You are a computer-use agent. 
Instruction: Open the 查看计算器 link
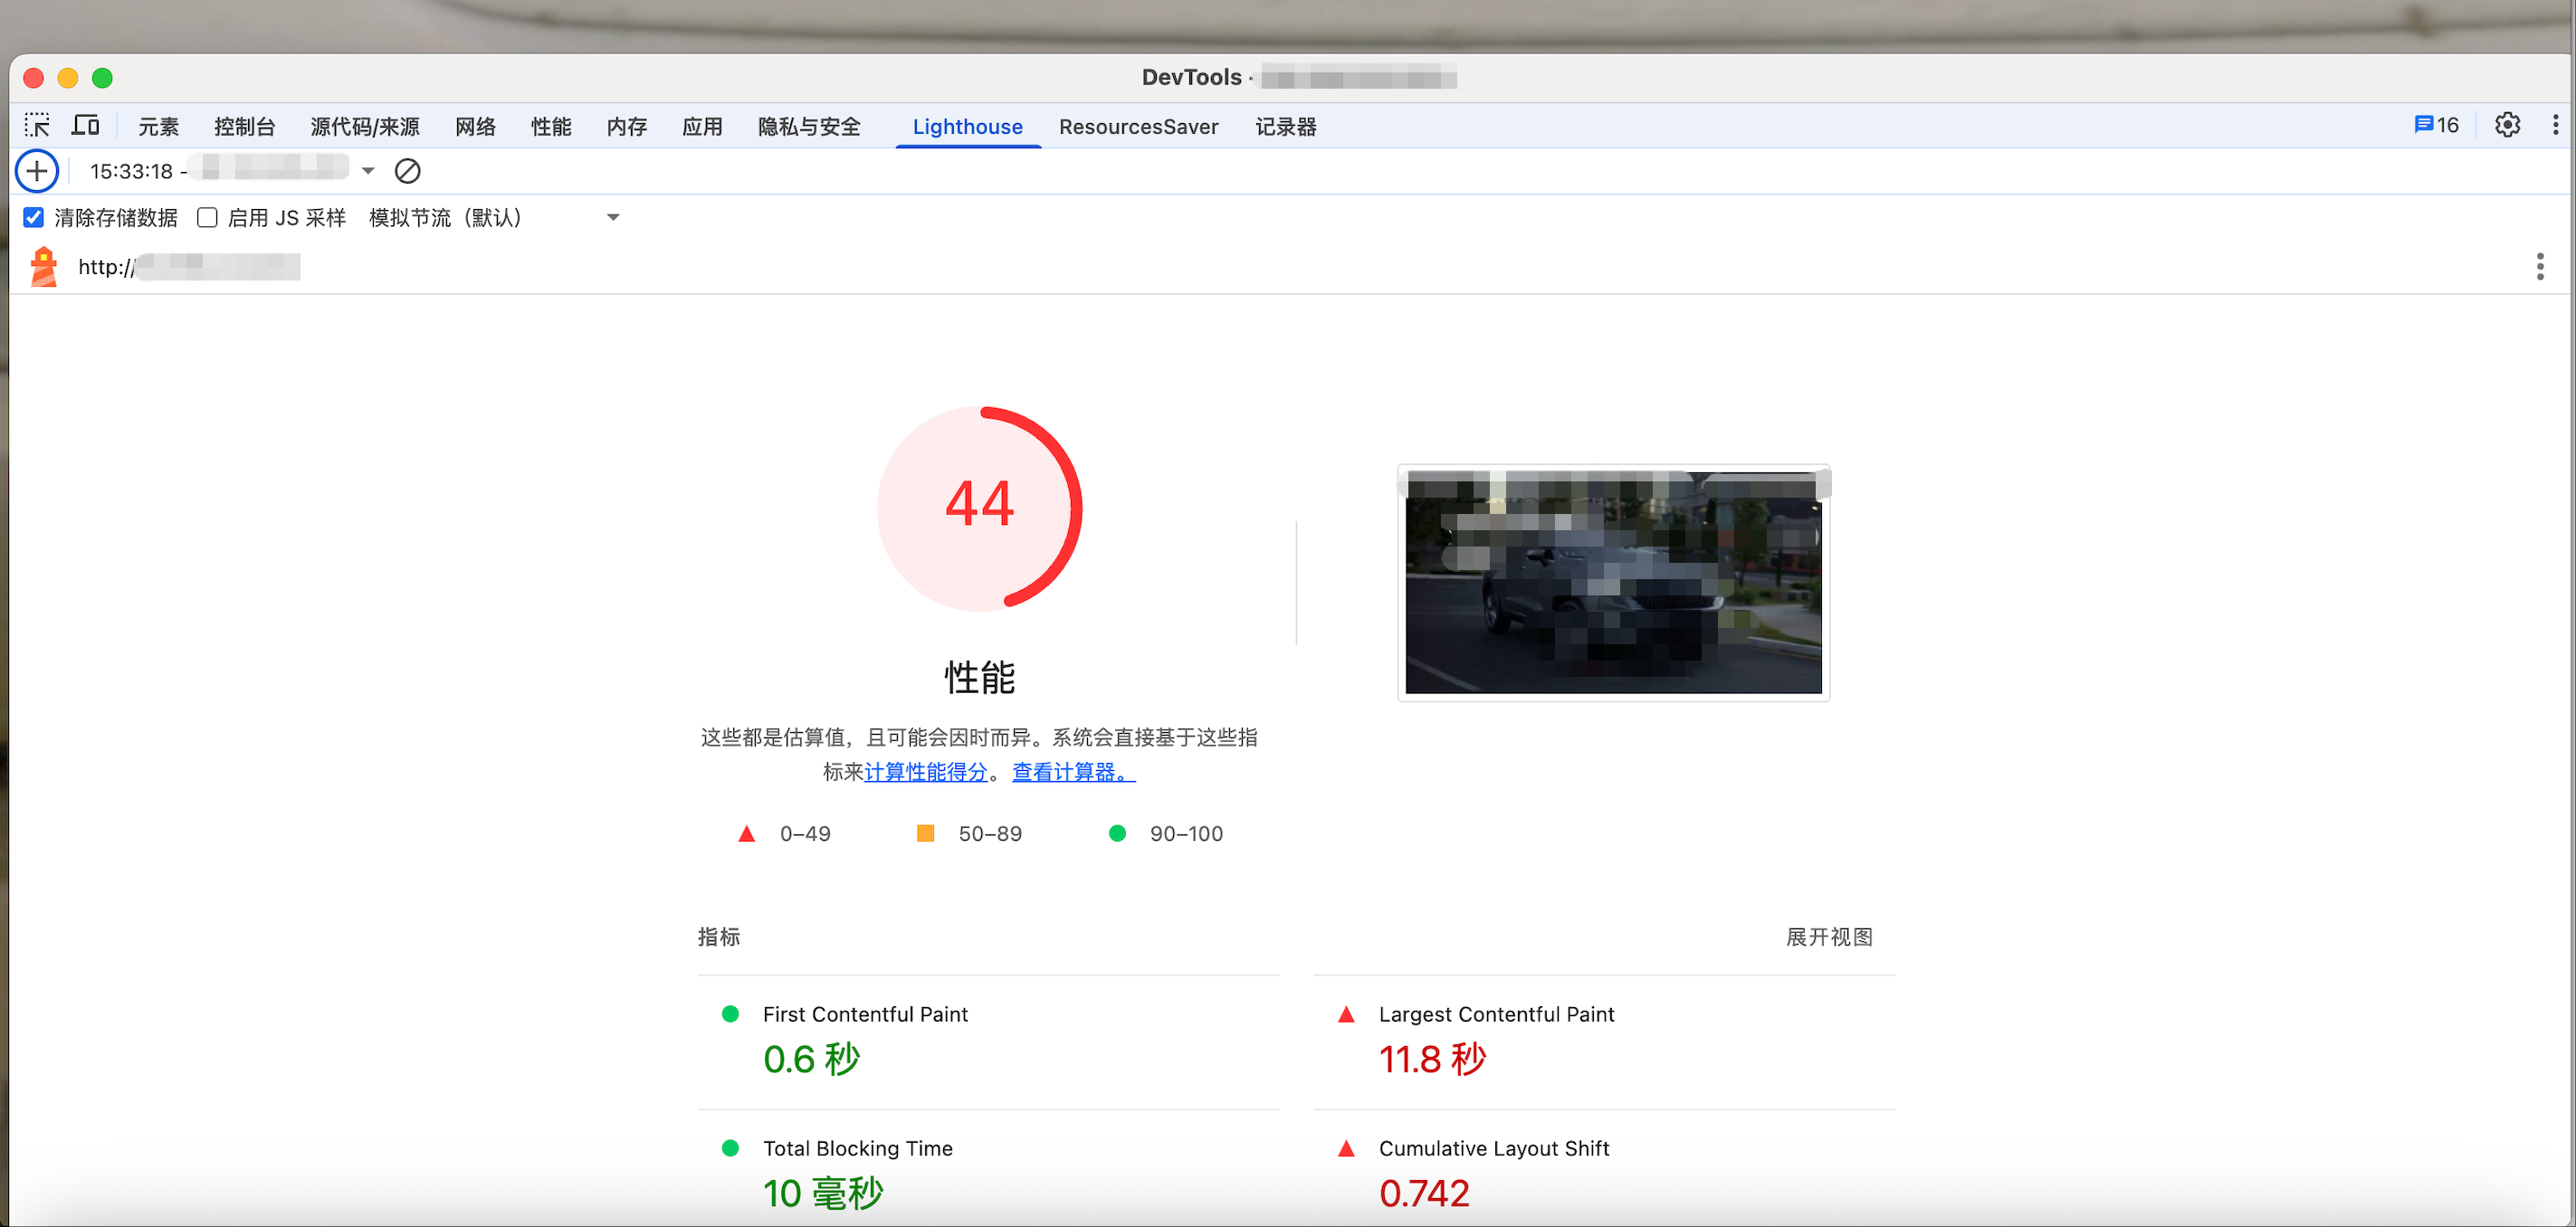(1073, 772)
